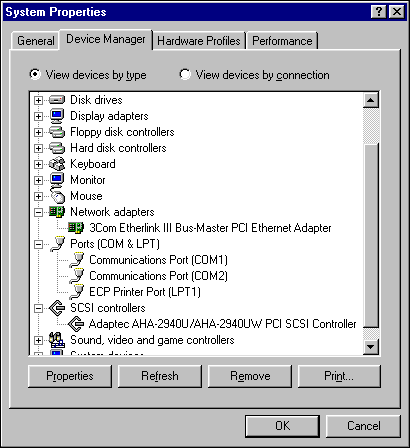Open the Performance tab
Viewport: 410px width, 448px height.
(x=282, y=41)
